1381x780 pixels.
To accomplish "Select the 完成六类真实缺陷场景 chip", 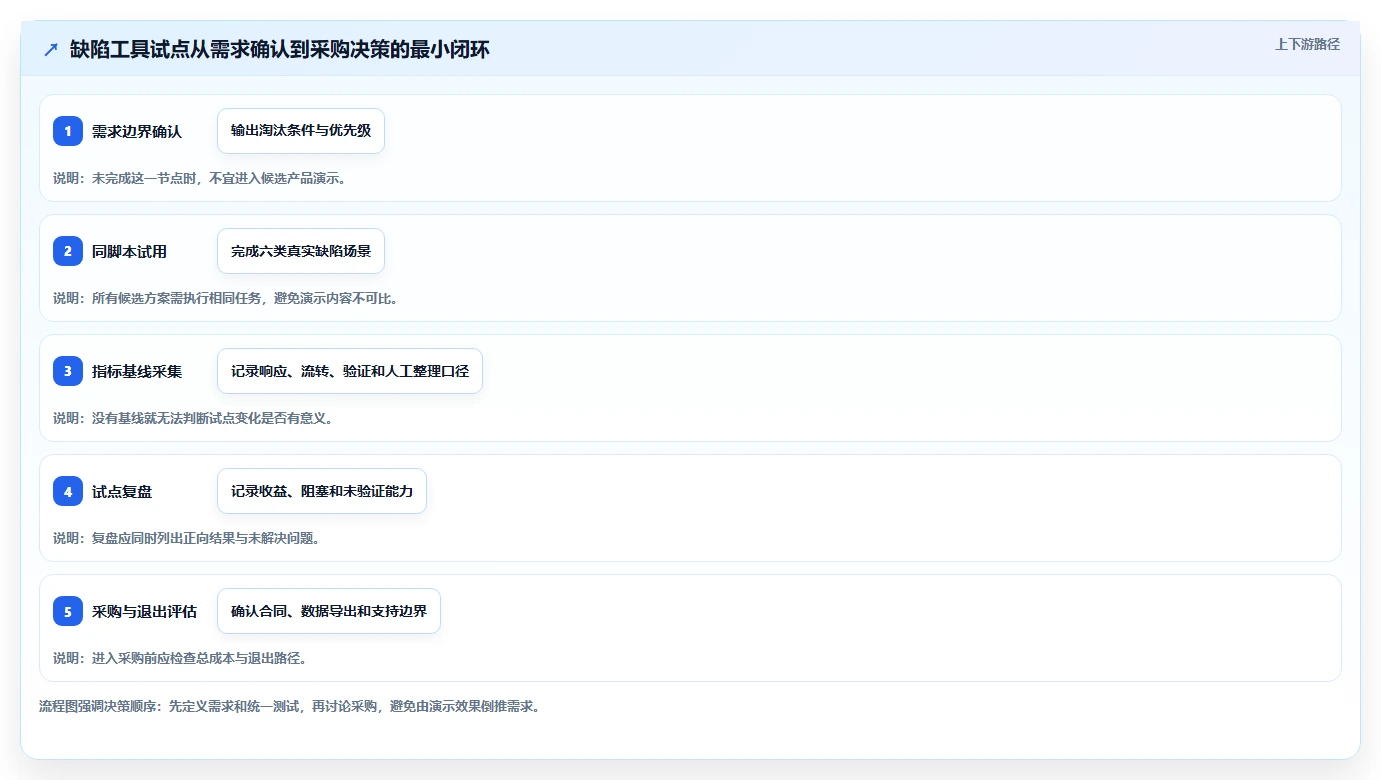I will 301,251.
